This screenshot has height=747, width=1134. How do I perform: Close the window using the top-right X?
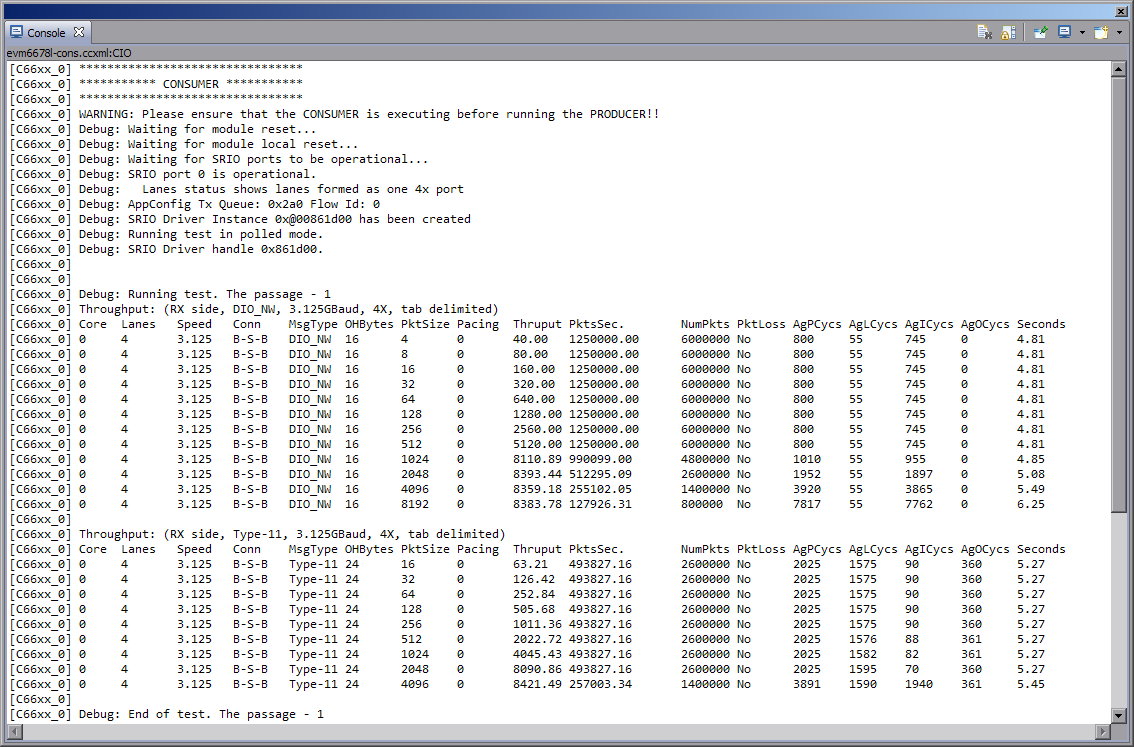click(1121, 11)
